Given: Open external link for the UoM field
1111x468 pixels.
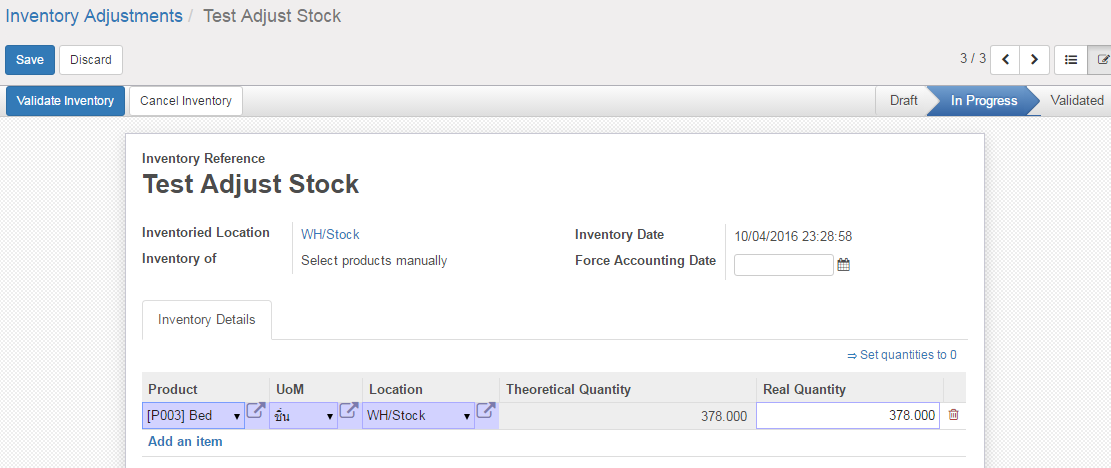Looking at the screenshot, I should [x=349, y=410].
